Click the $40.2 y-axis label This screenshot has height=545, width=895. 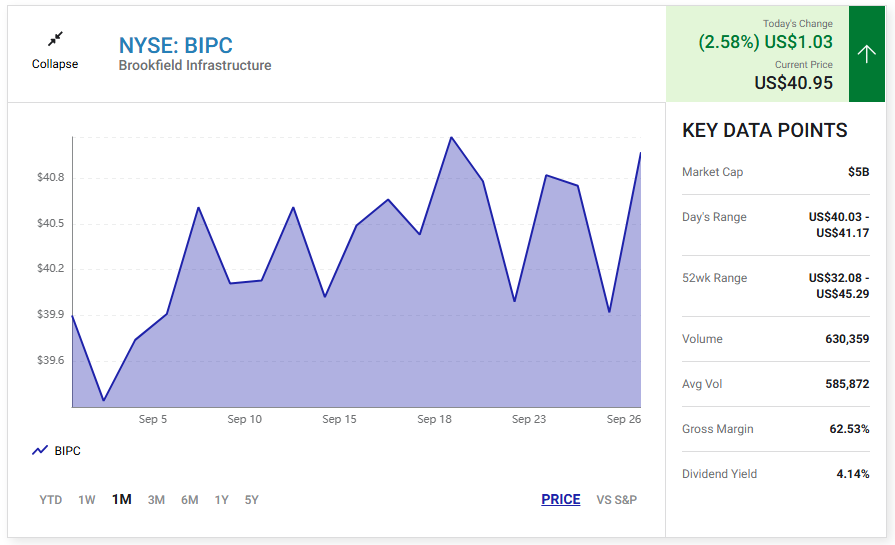(51, 268)
